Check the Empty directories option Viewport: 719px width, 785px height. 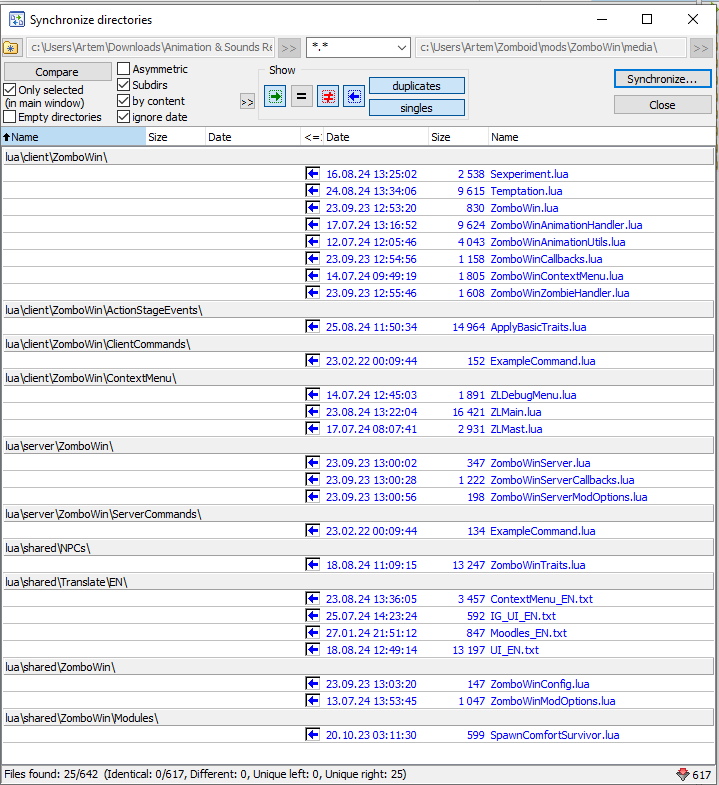click(x=10, y=118)
